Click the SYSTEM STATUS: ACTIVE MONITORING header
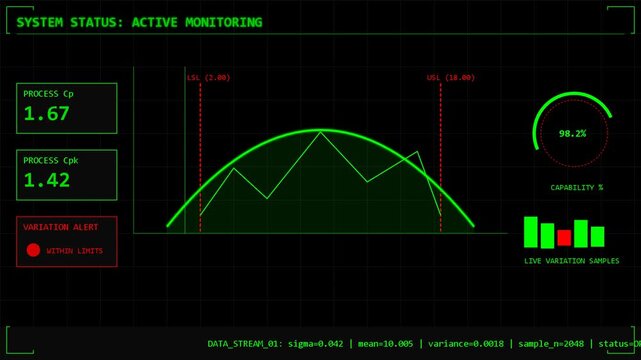 click(139, 22)
